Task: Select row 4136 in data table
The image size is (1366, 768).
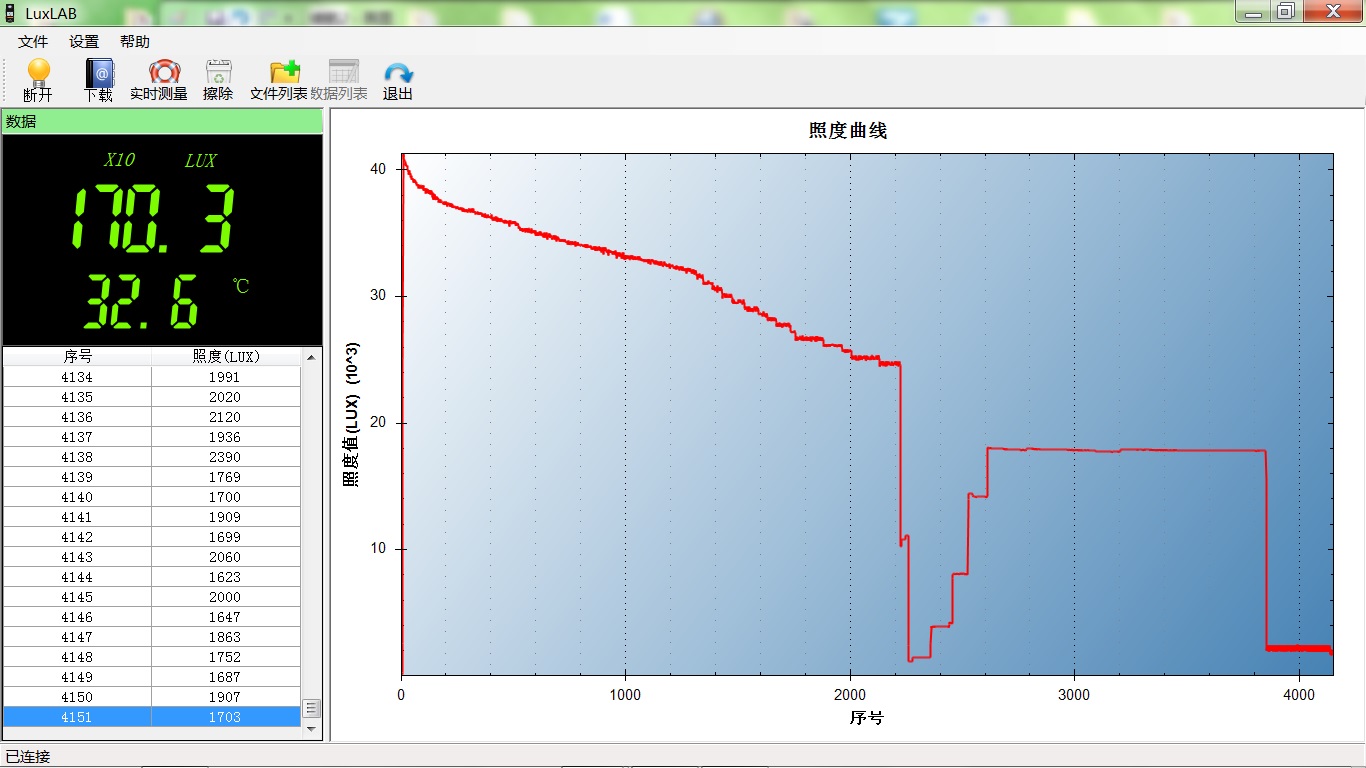Action: pos(152,417)
